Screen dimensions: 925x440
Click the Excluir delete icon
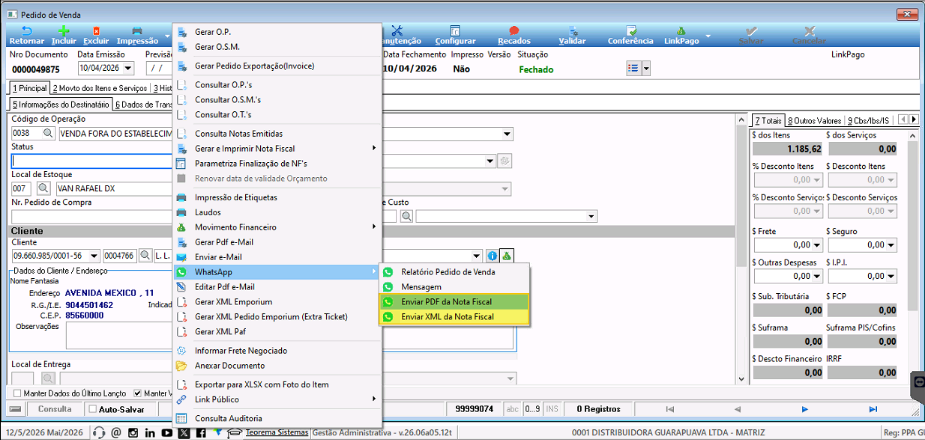pyautogui.click(x=96, y=31)
